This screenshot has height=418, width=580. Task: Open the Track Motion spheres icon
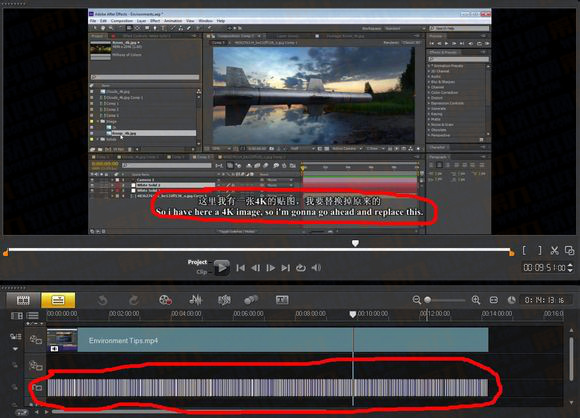click(x=251, y=300)
